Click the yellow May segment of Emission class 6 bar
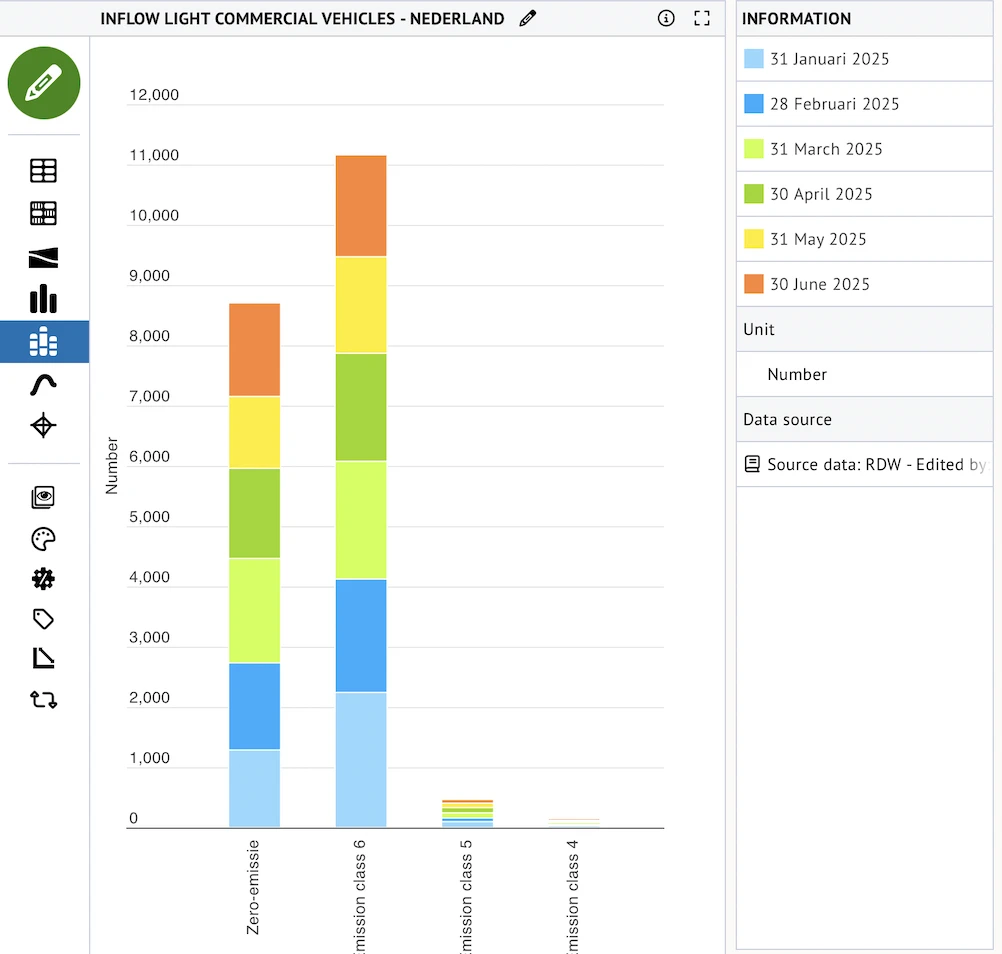Screen dimensions: 1002x954 pyautogui.click(x=361, y=305)
